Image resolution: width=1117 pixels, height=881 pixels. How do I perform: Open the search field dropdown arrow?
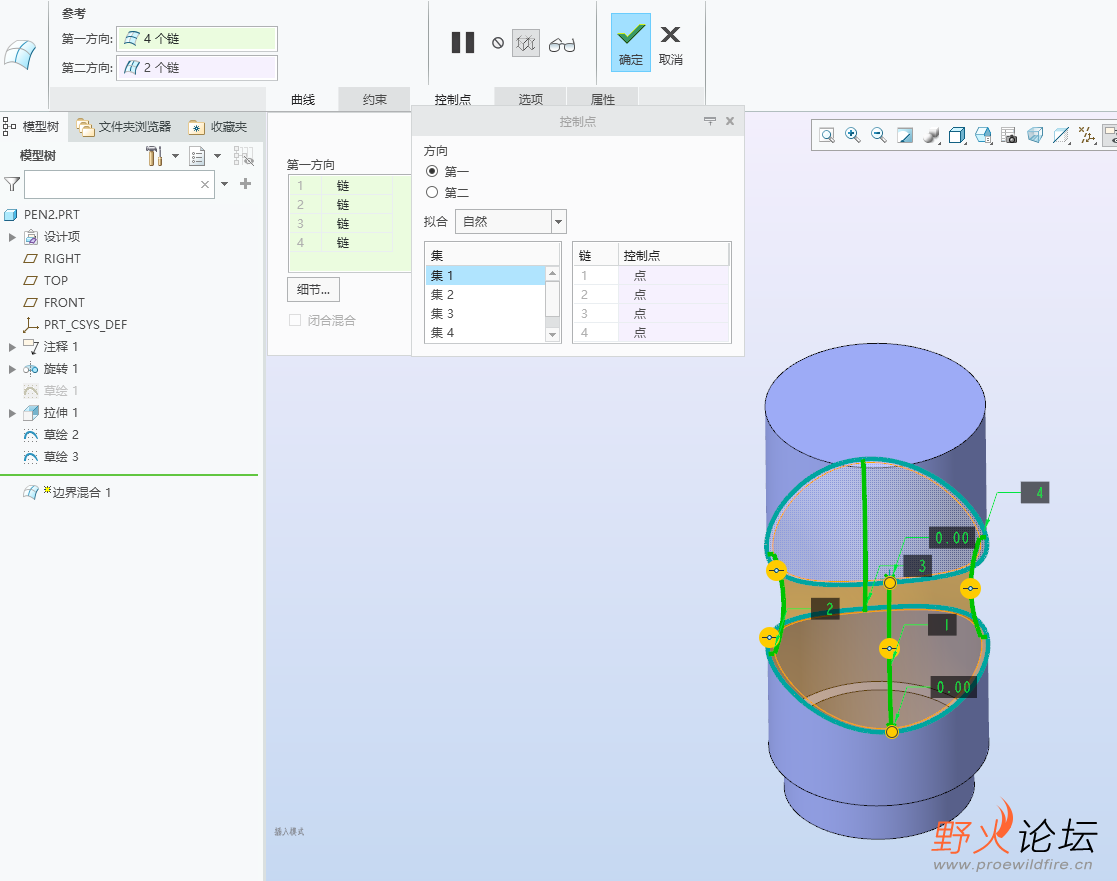click(x=224, y=184)
